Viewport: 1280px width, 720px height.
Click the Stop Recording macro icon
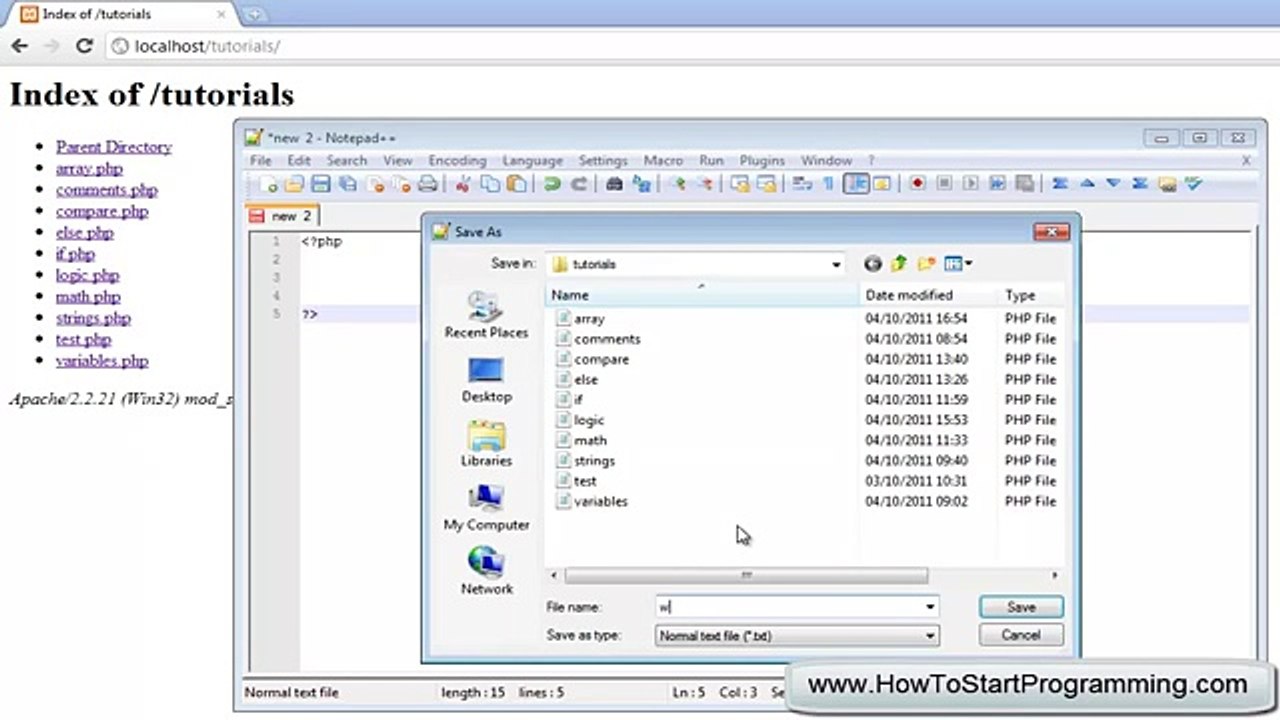pos(944,184)
